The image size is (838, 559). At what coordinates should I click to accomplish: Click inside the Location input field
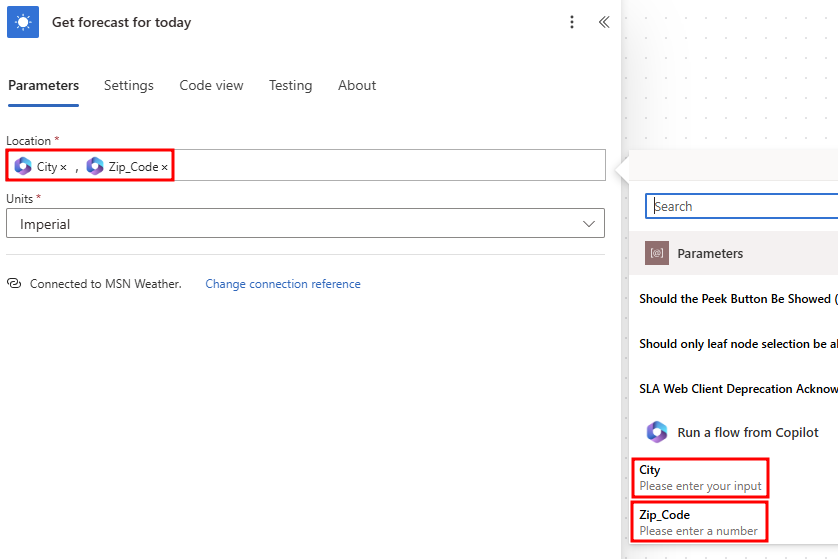[389, 165]
